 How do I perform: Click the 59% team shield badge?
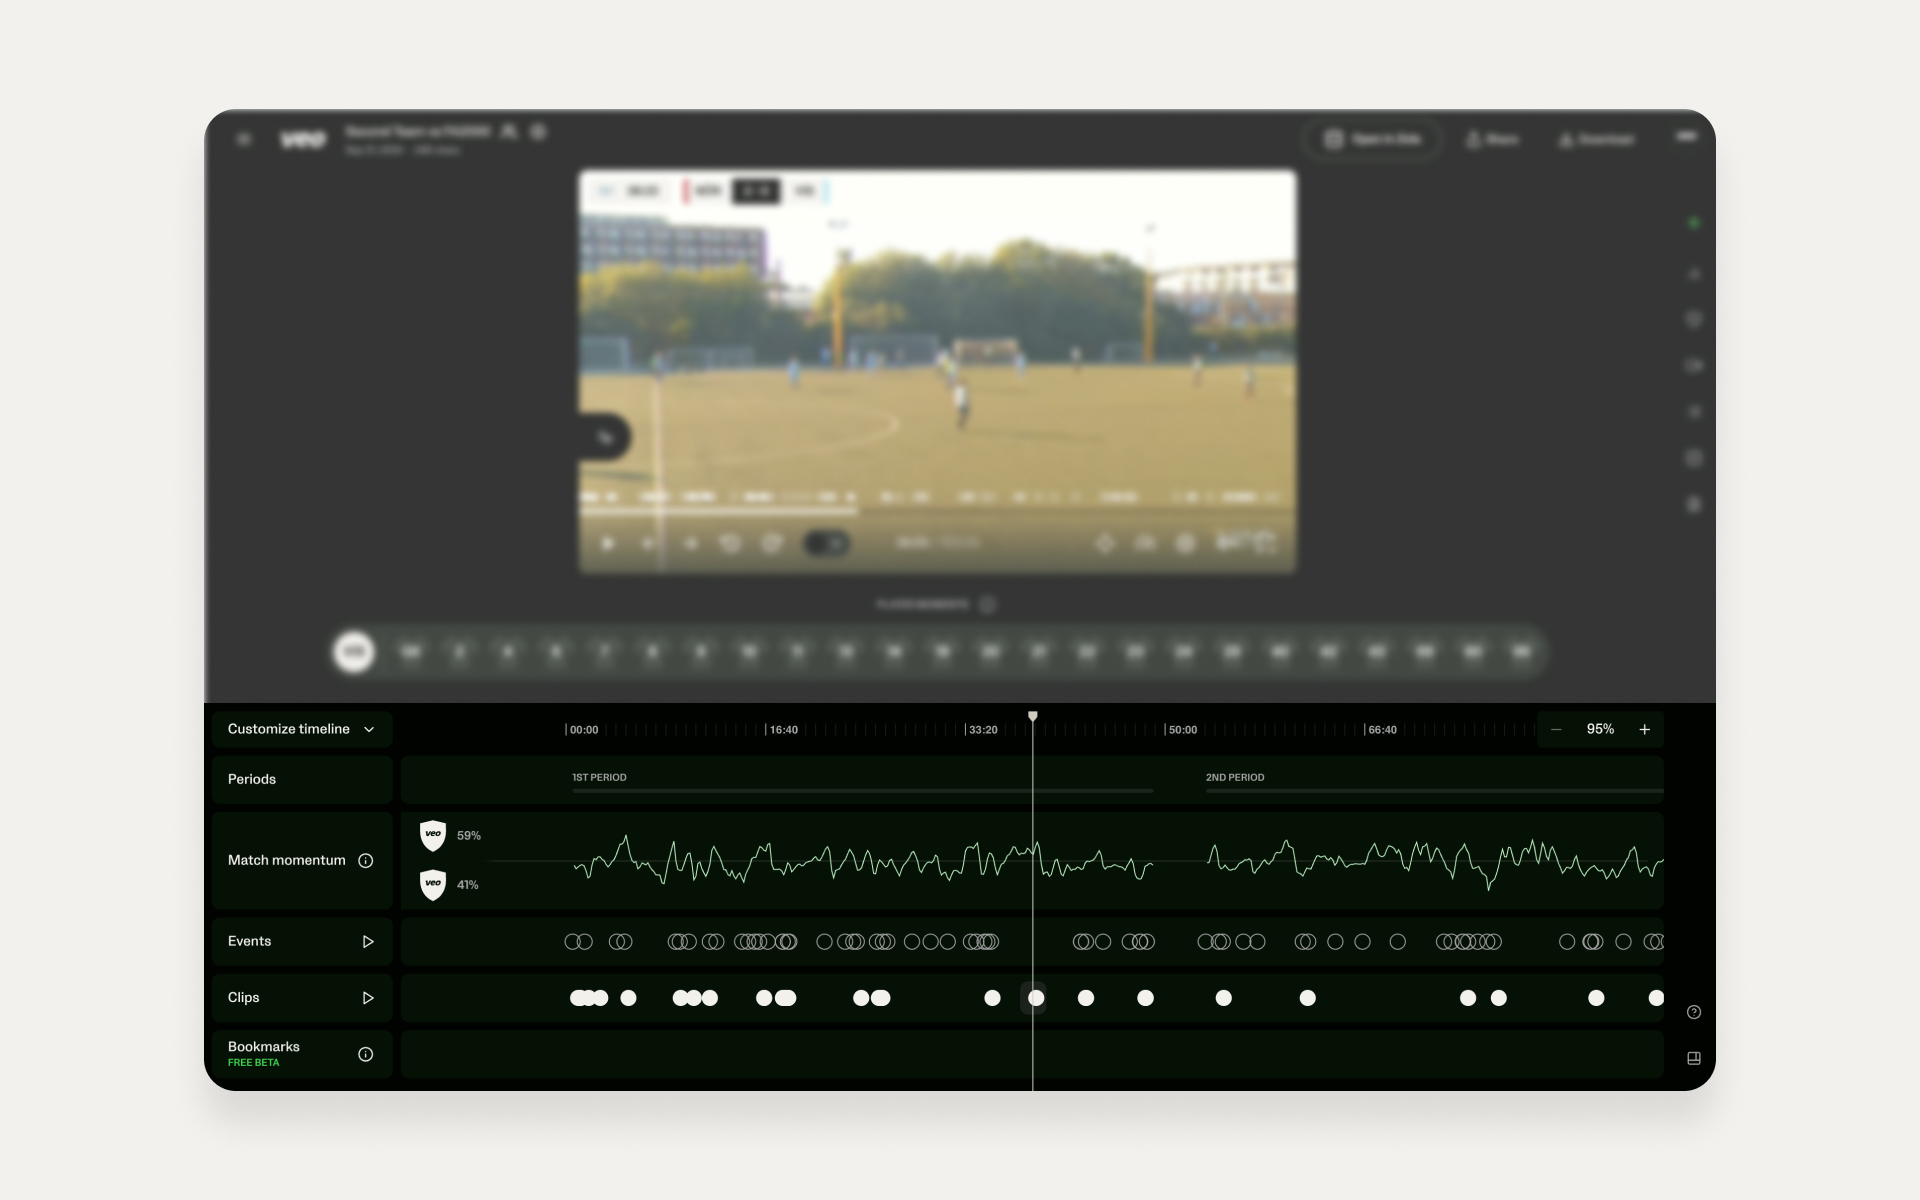pos(433,836)
